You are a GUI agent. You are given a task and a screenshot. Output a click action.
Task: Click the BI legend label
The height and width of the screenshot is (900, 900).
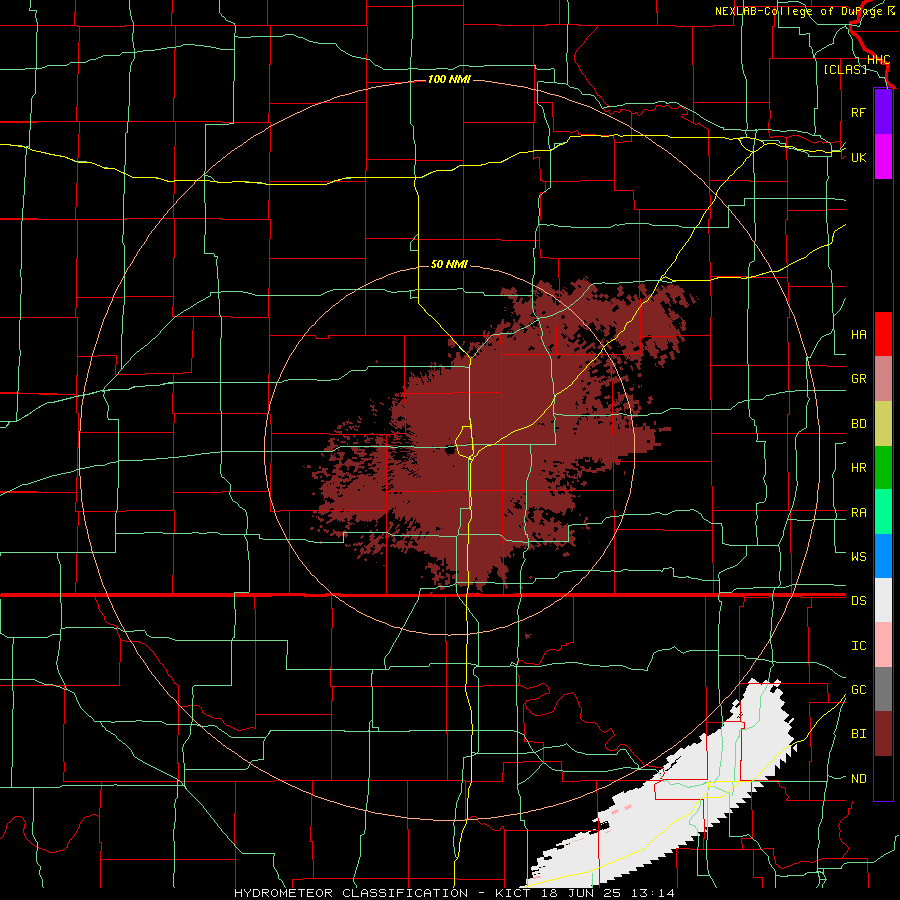[858, 734]
